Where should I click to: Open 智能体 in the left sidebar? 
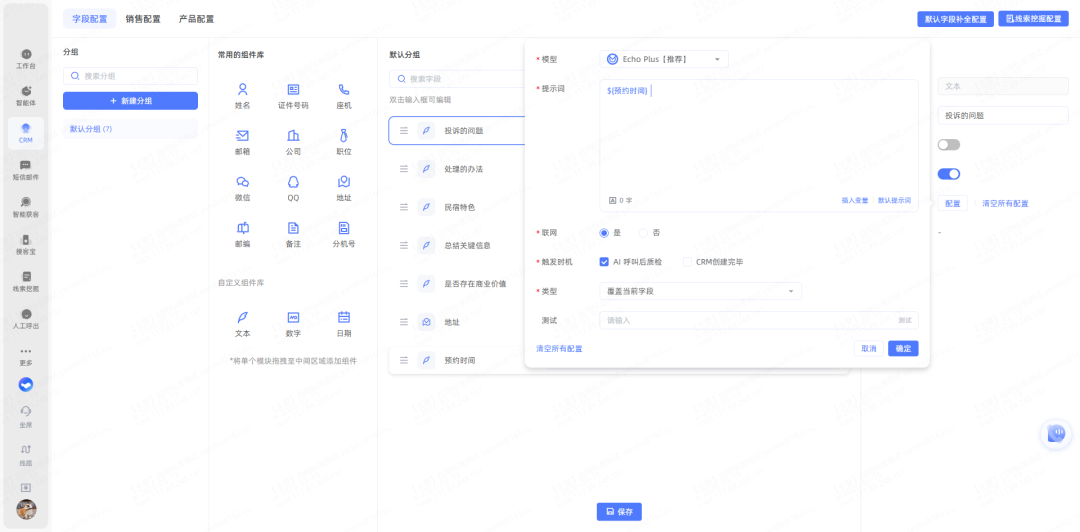click(x=26, y=91)
